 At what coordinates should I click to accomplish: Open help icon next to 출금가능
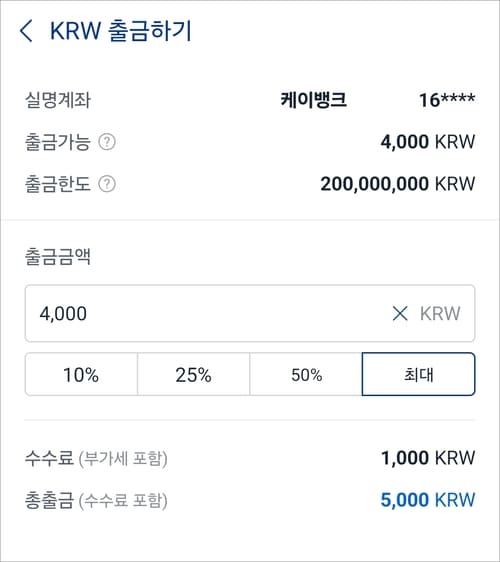tap(107, 142)
